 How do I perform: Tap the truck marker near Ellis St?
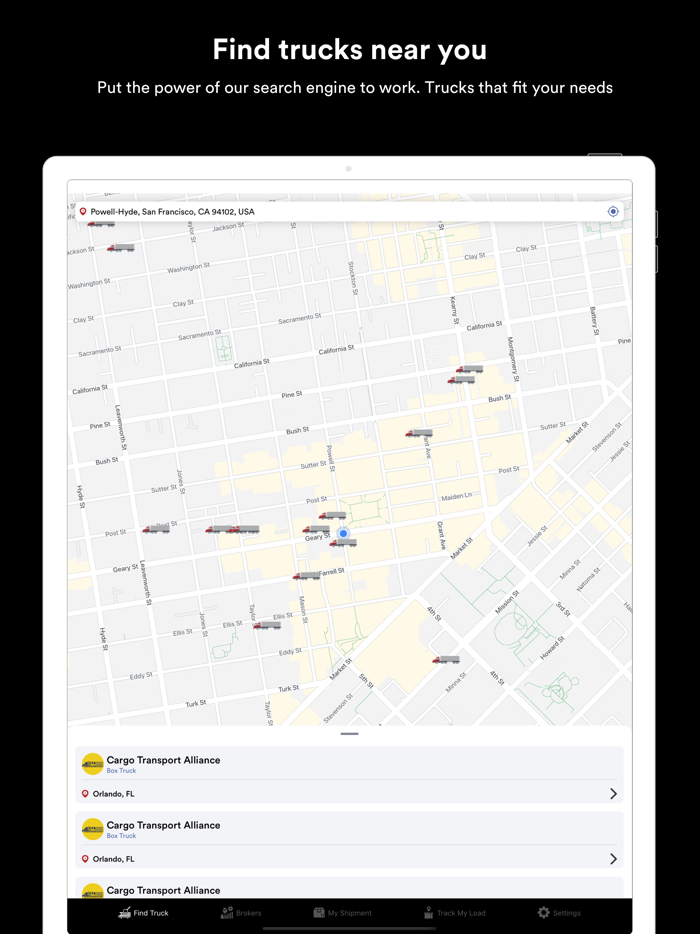(267, 625)
